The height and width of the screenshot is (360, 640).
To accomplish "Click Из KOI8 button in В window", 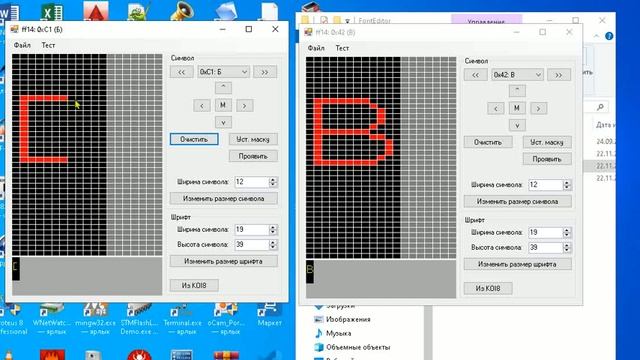I will (x=488, y=288).
